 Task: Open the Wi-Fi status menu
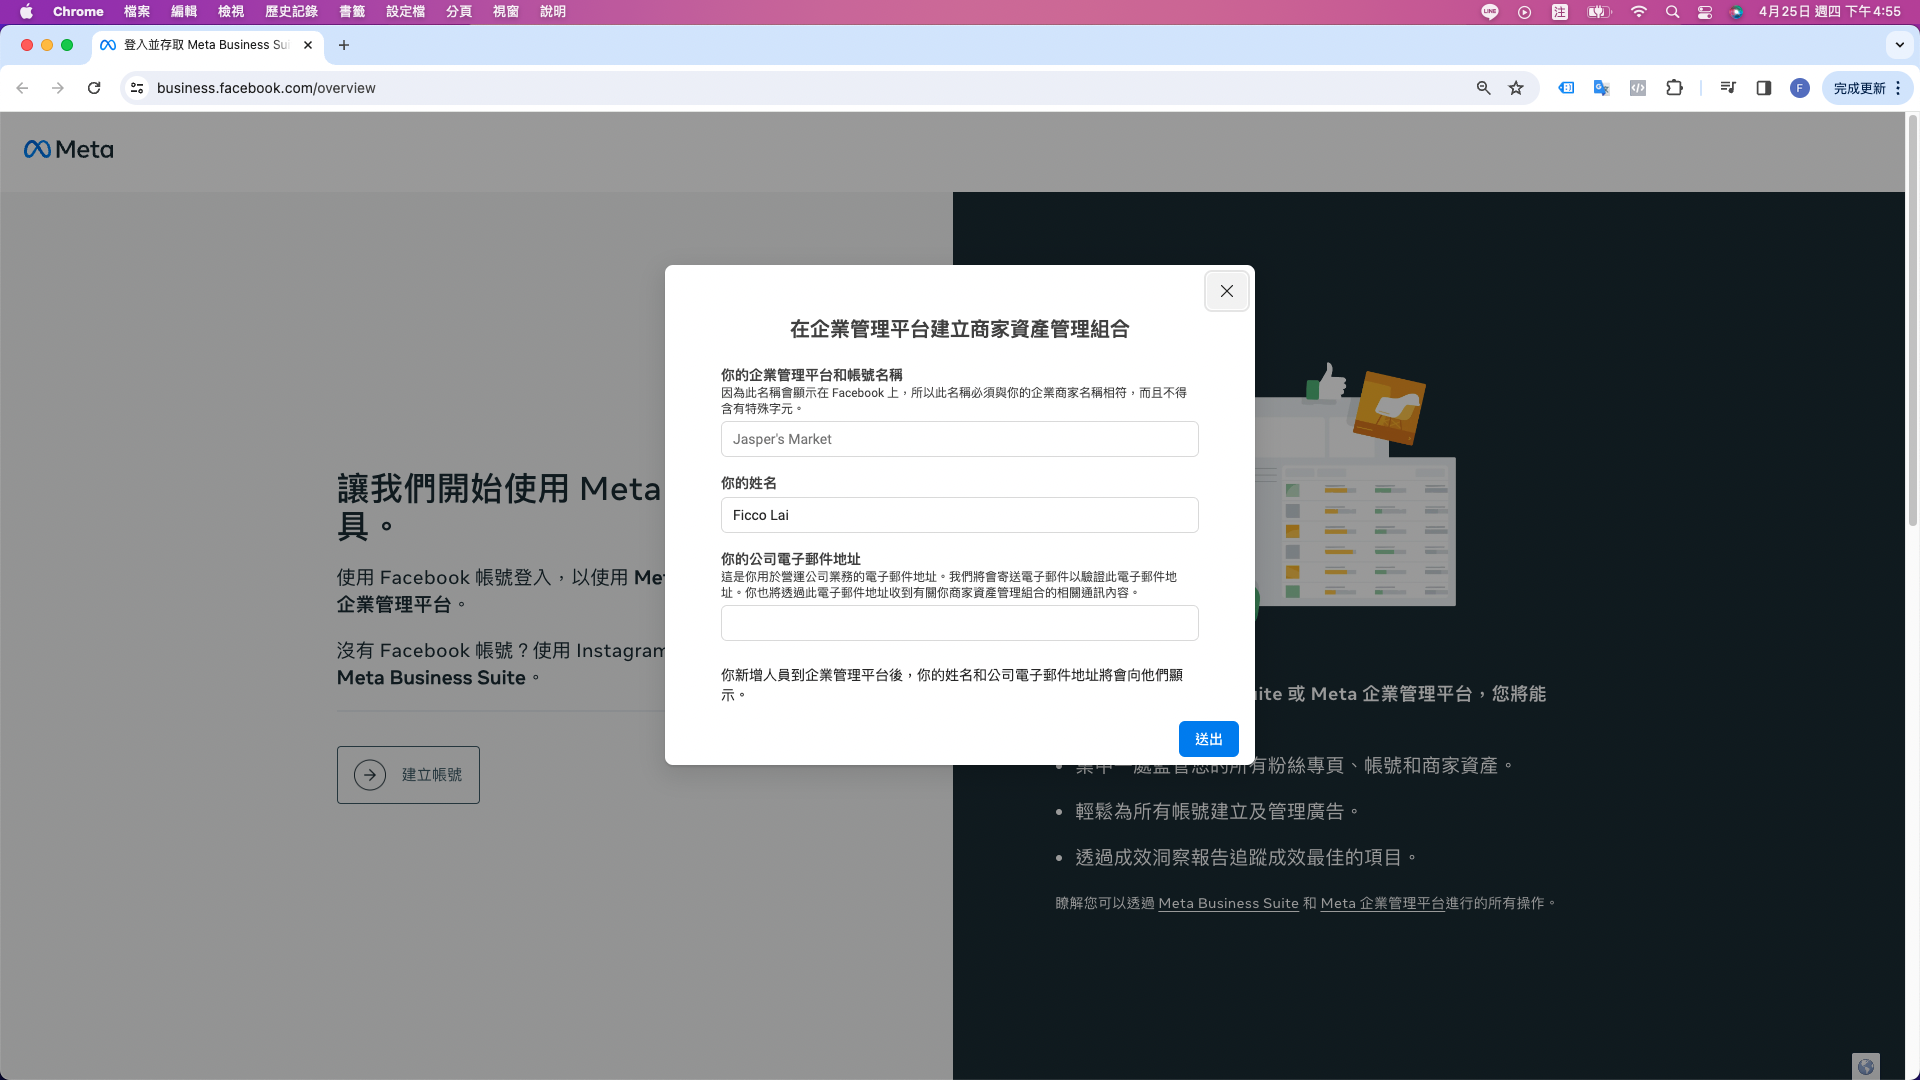click(1638, 12)
